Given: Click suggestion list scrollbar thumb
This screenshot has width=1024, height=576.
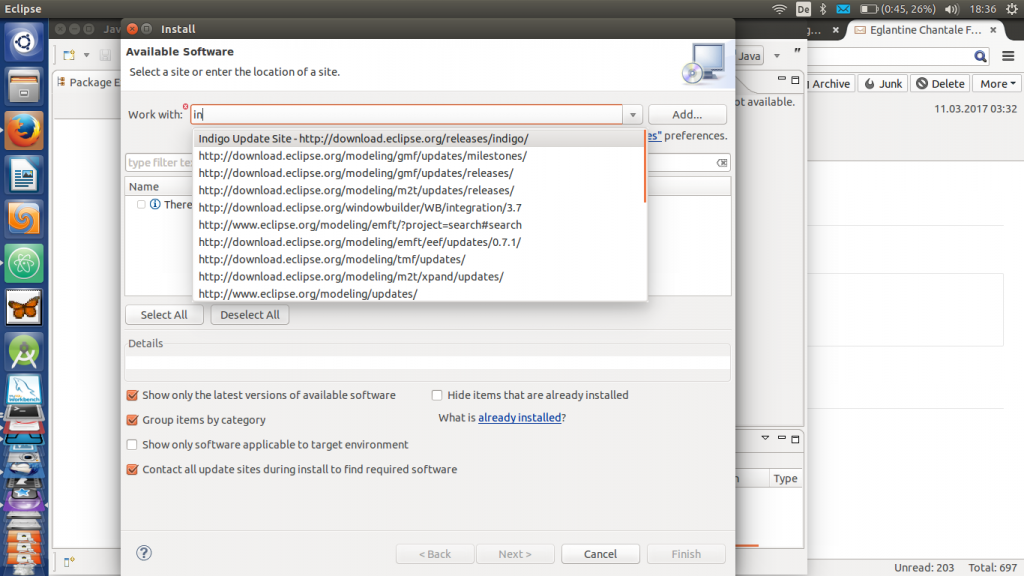Looking at the screenshot, I should pyautogui.click(x=645, y=167).
